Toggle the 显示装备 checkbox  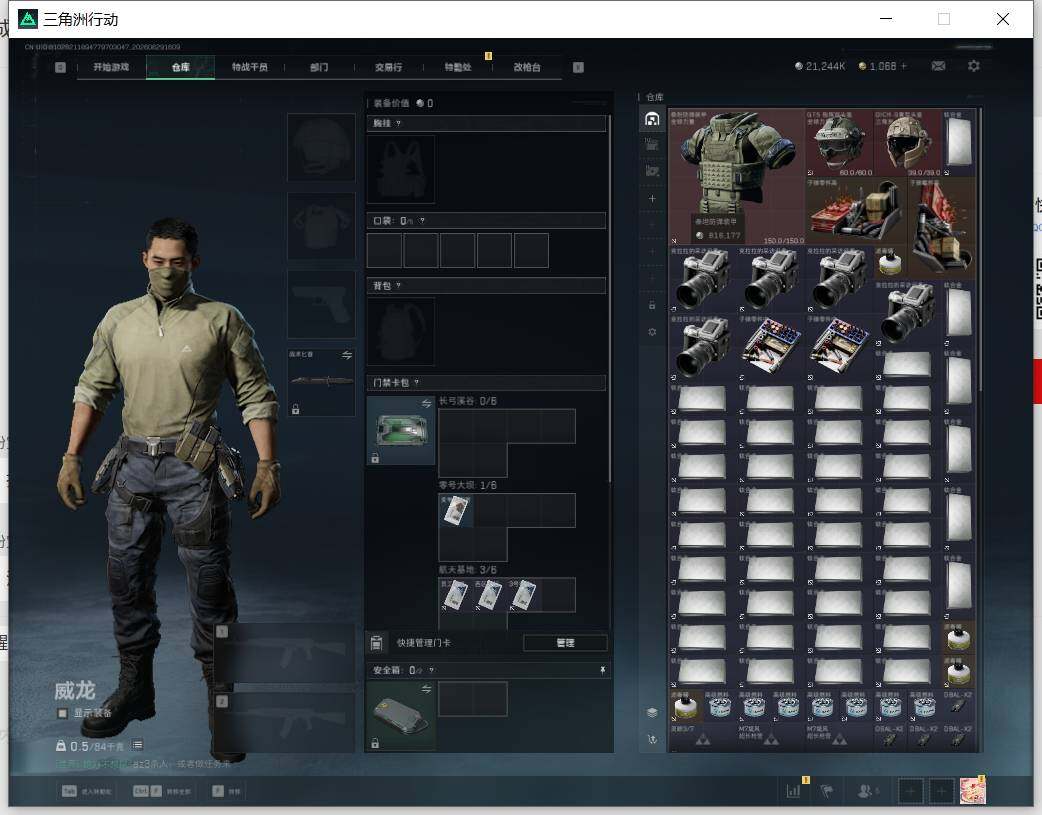tap(62, 713)
